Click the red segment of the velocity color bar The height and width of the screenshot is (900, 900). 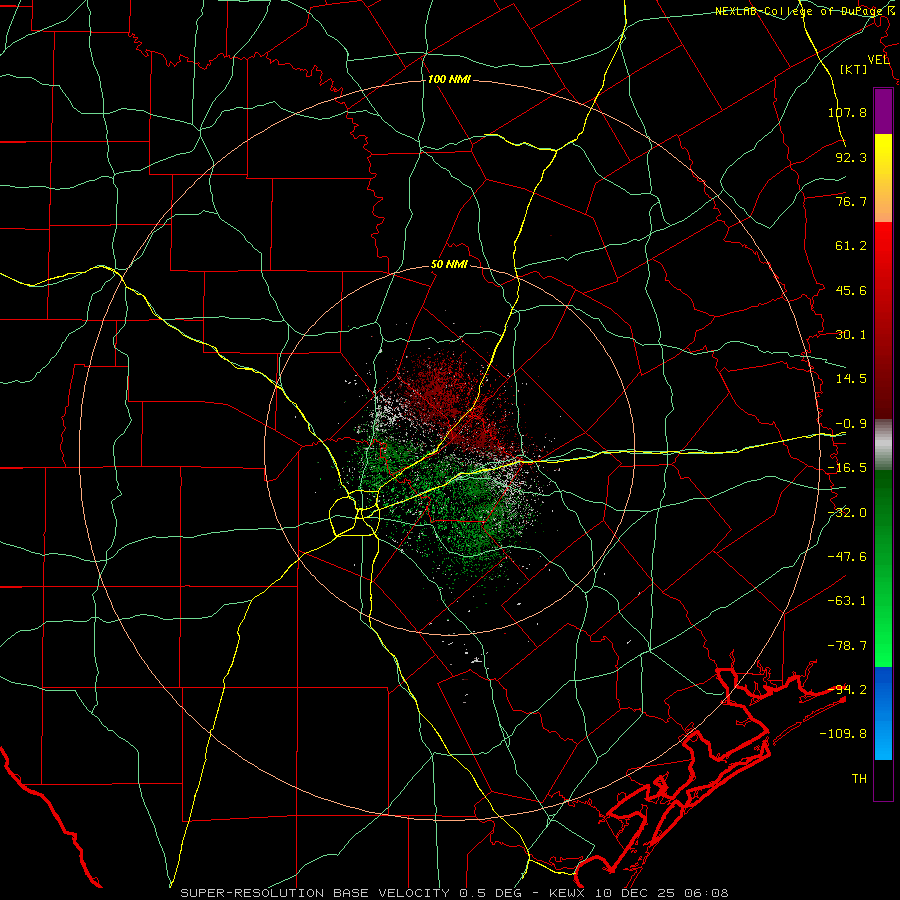point(883,320)
